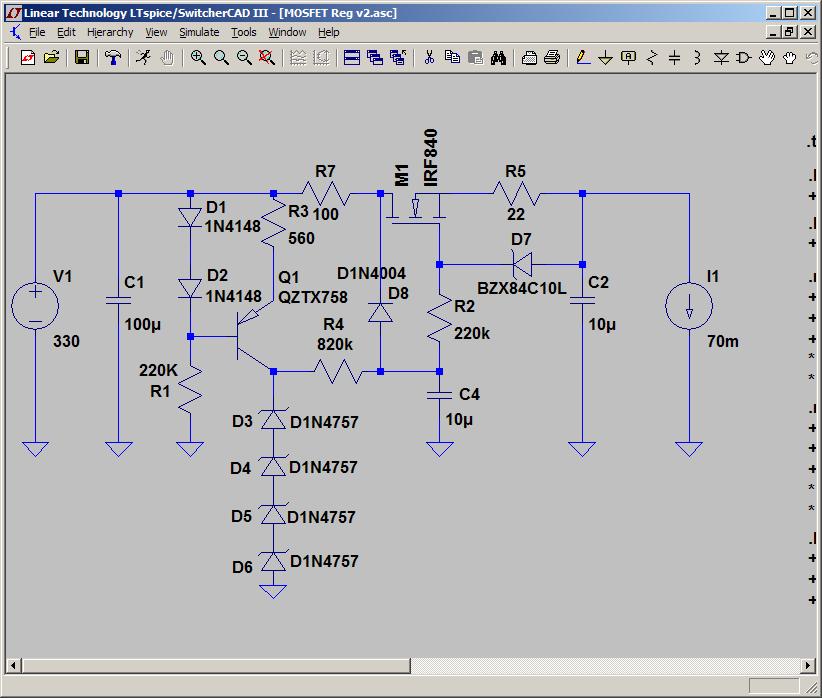Click the Close All Windows icon
822x698 pixels.
point(398,57)
